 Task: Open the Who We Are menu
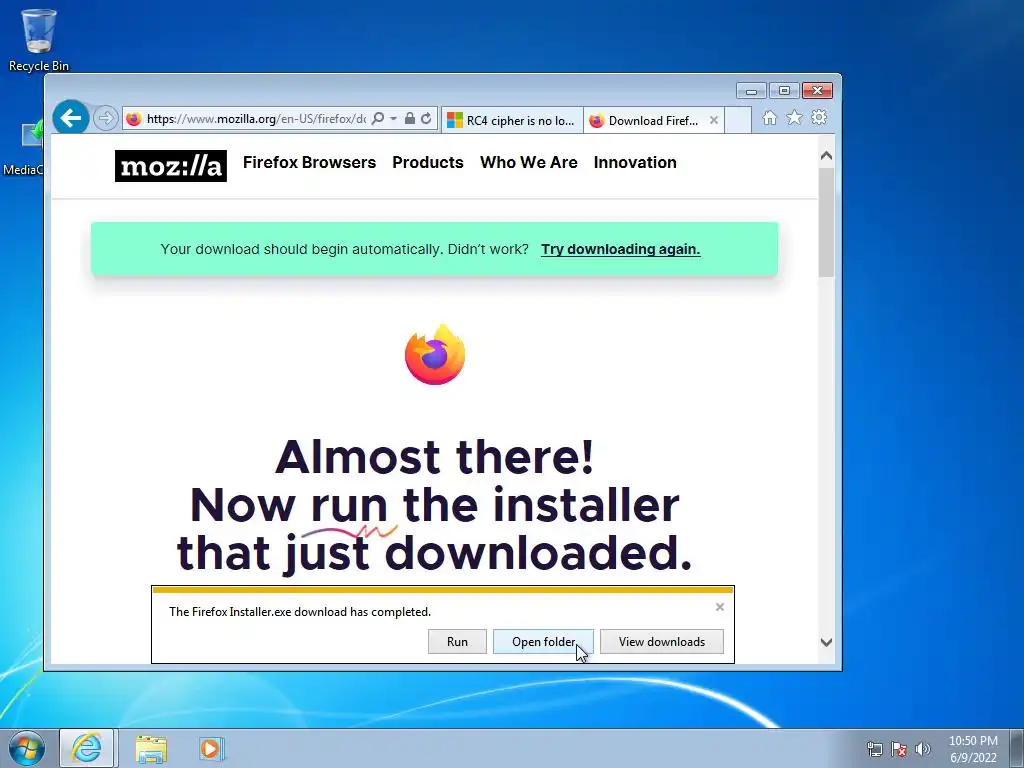click(x=529, y=163)
